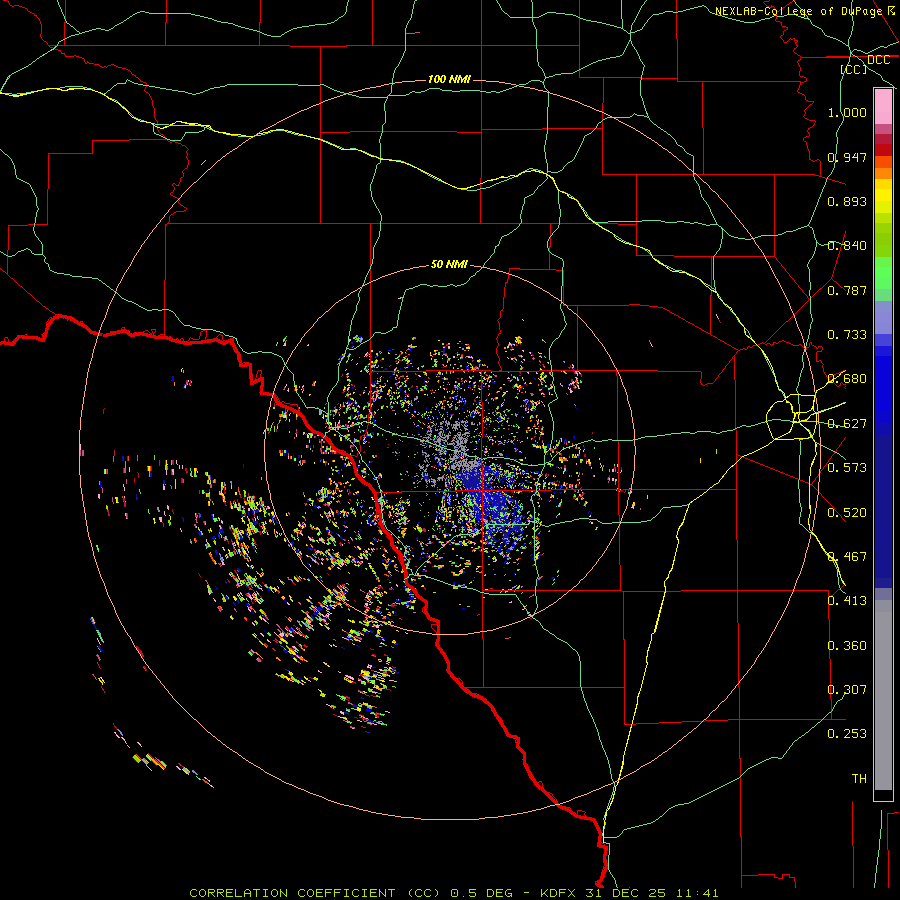Screen dimensions: 900x900
Task: Select the "0.413" scale value
Action: 847,601
